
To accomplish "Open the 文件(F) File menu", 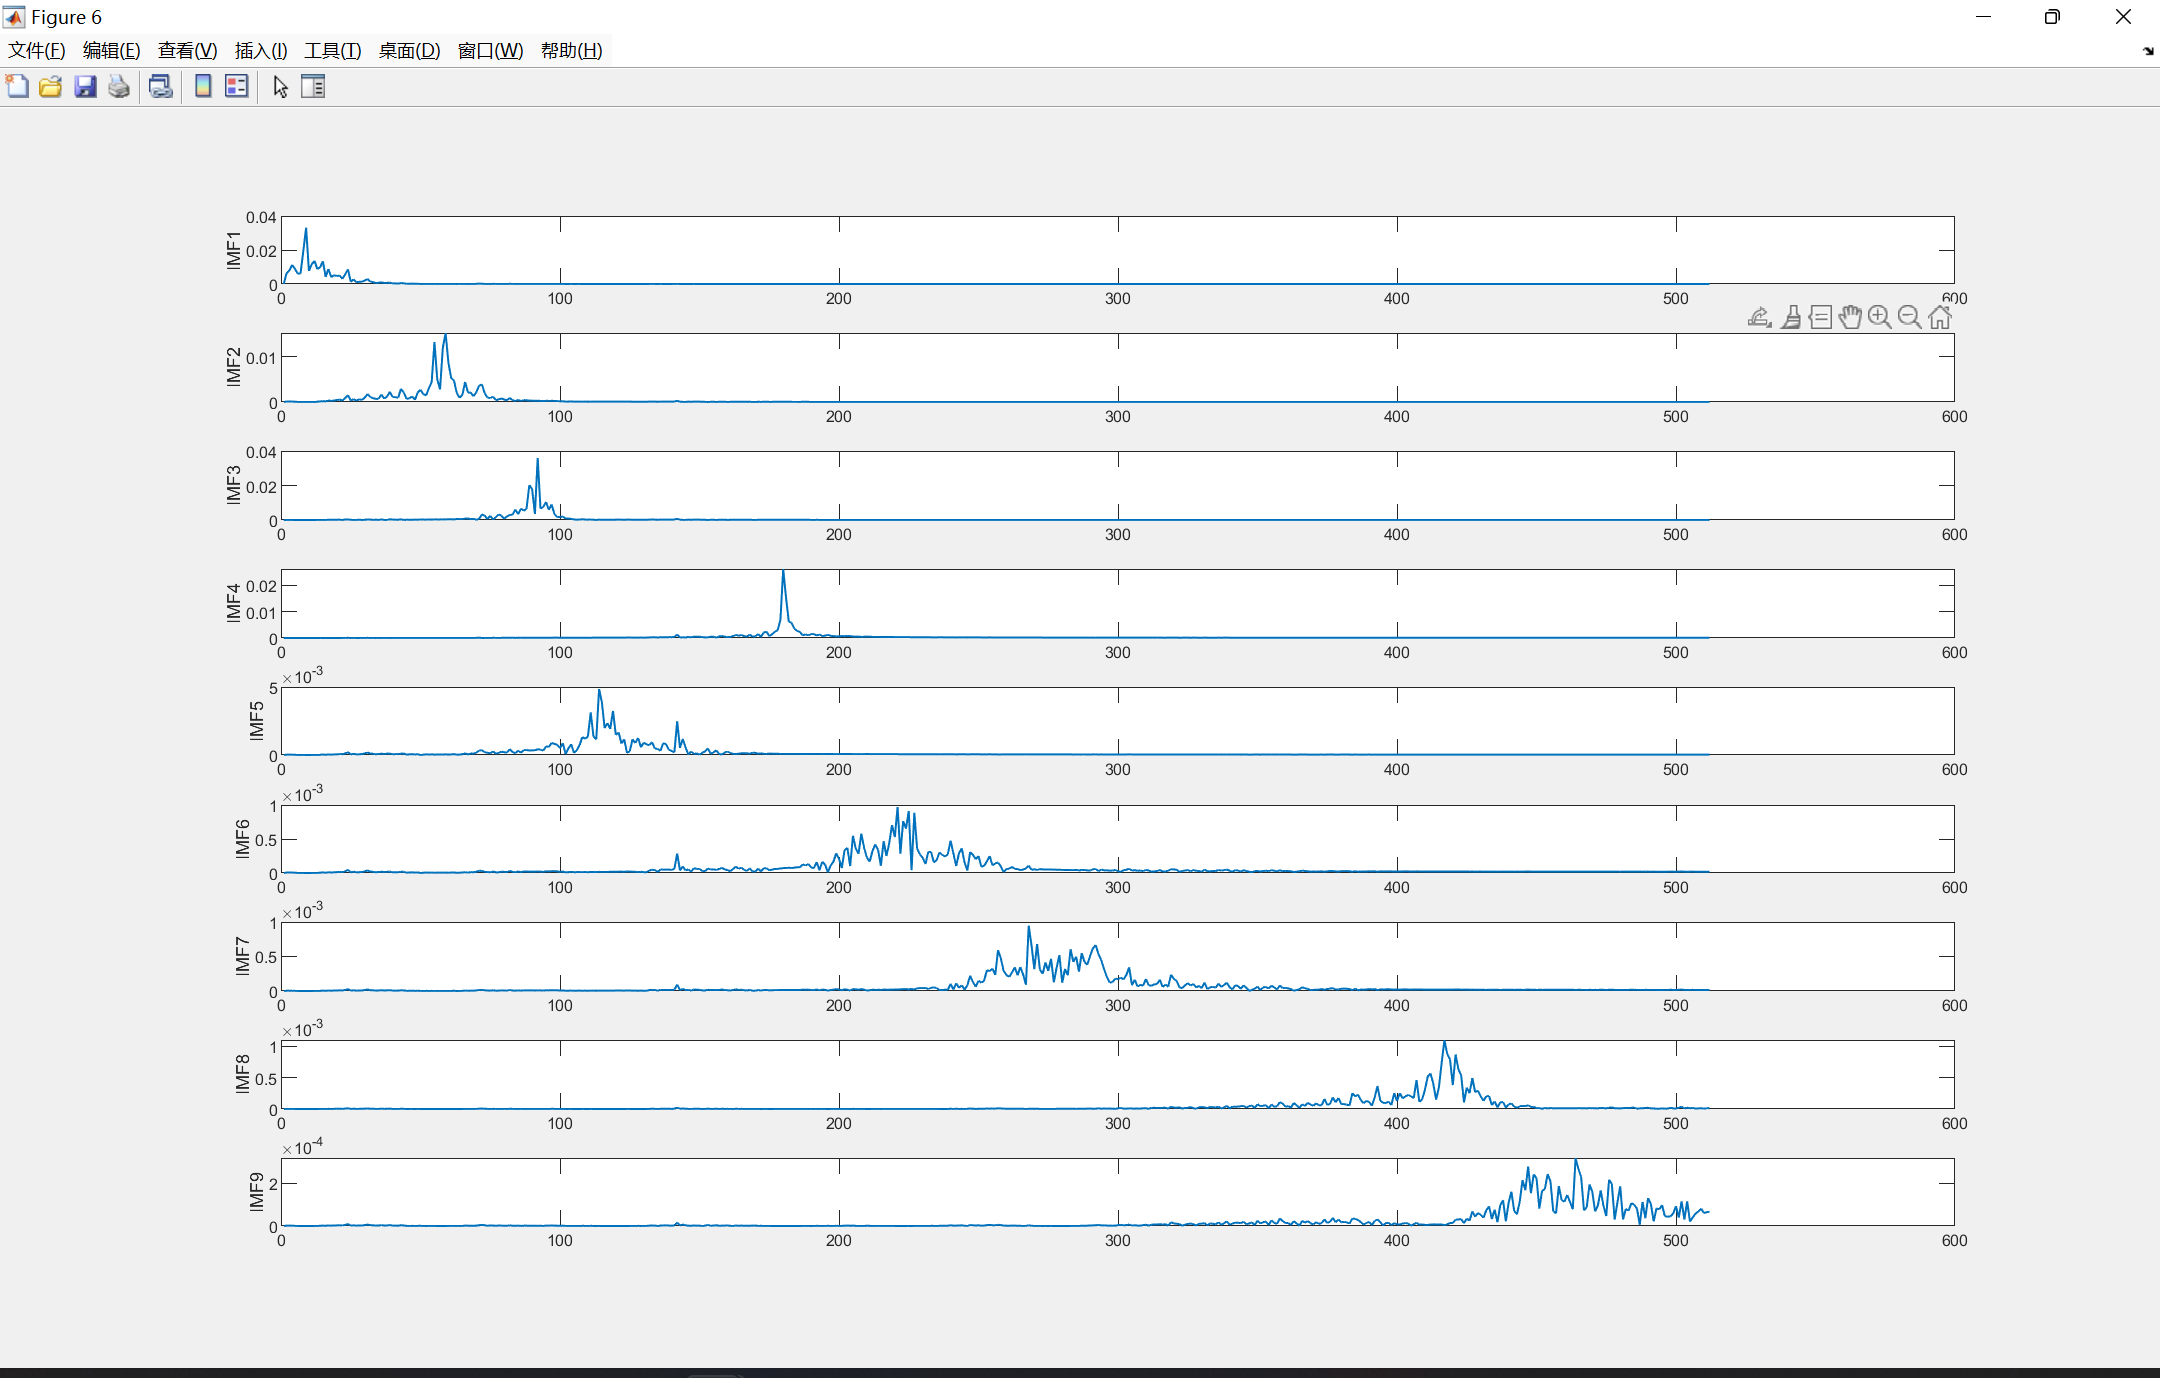I will coord(37,51).
